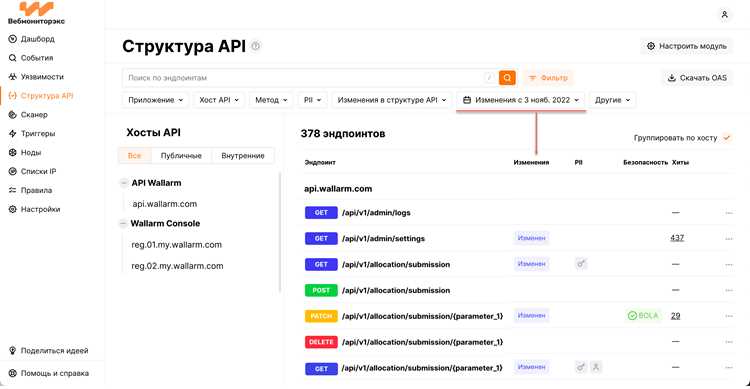This screenshot has width=750, height=389.
Task: Select Структура API in sidebar
Action: click(41, 96)
